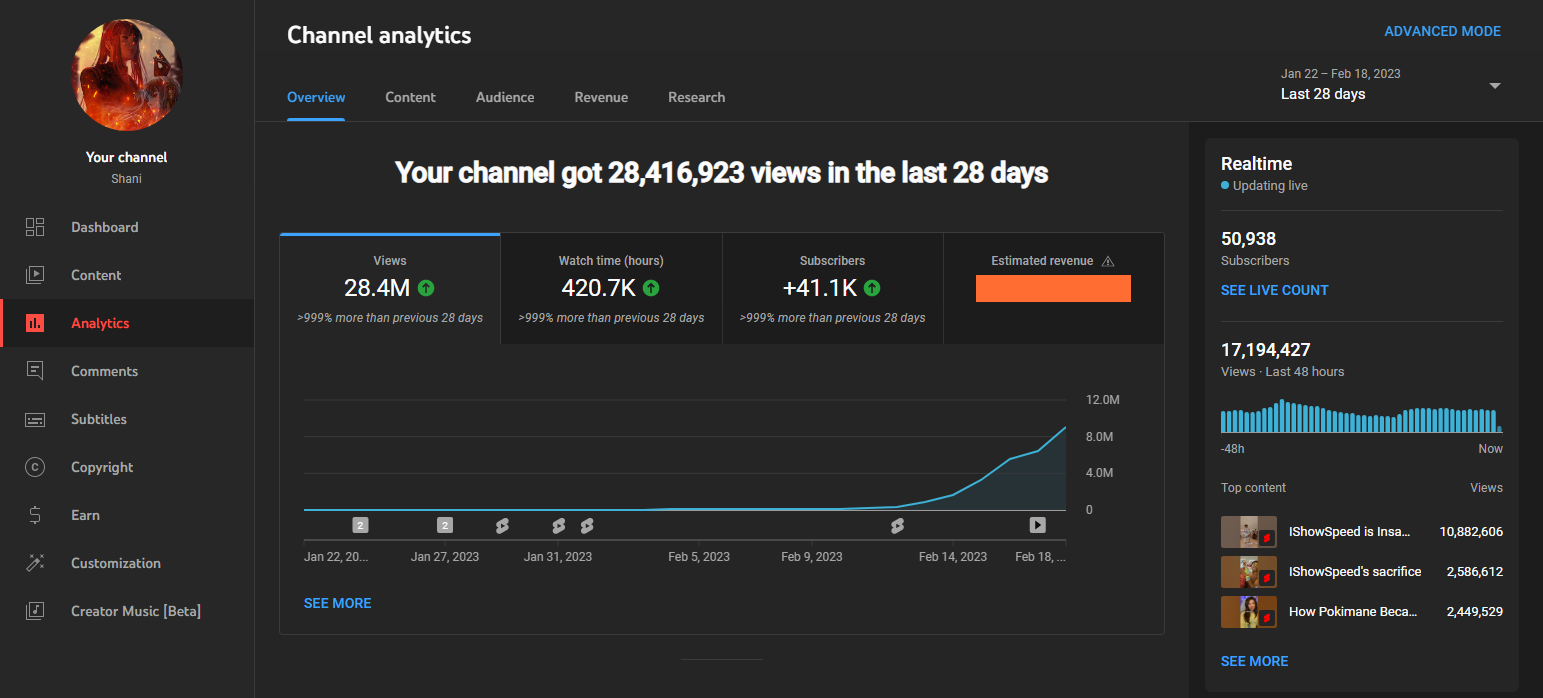
Task: Select the Views metric card
Action: click(389, 288)
